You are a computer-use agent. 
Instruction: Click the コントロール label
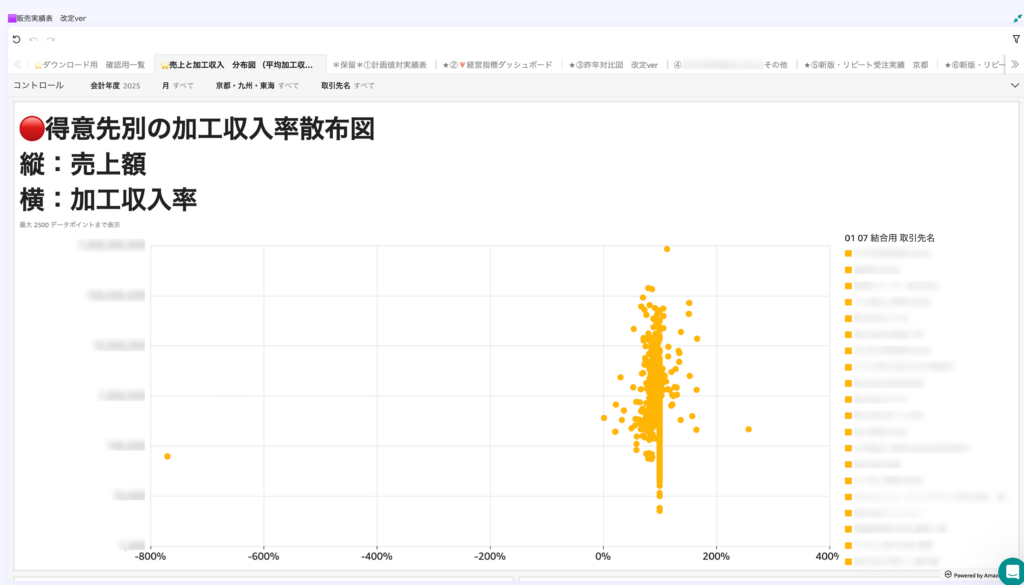point(39,86)
